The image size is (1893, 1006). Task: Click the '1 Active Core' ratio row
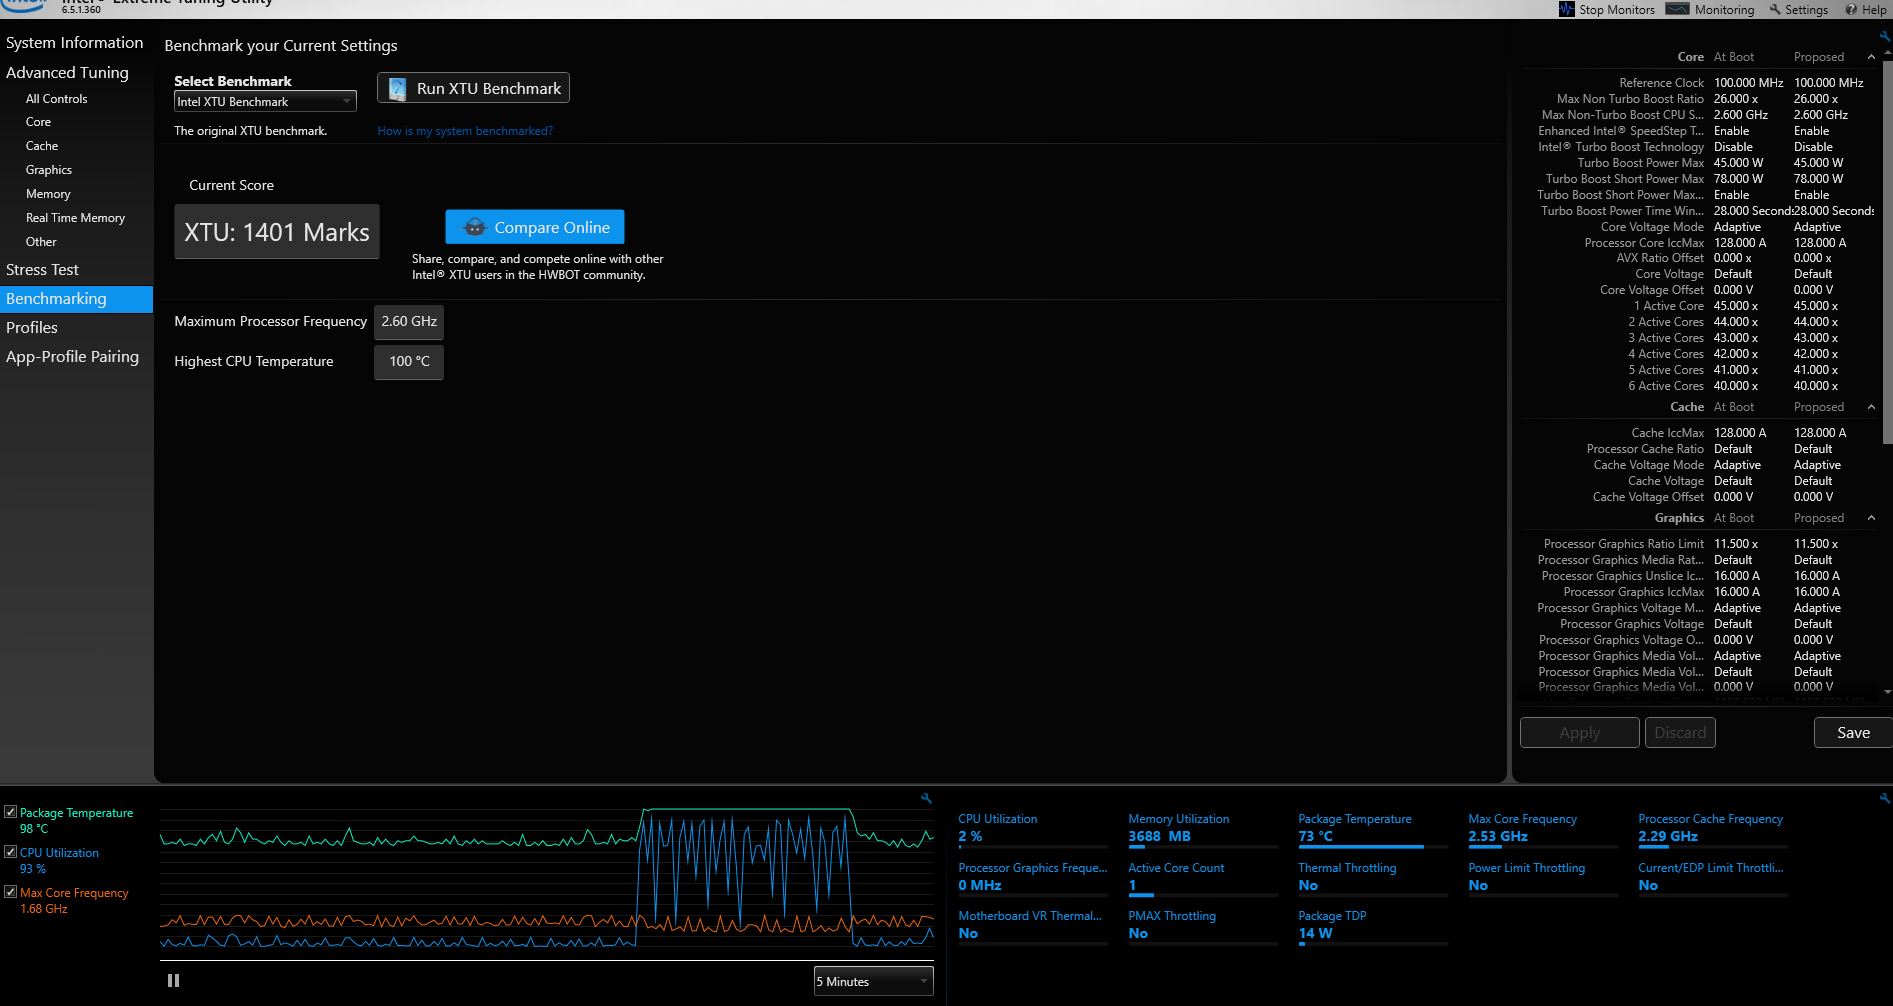coord(1700,306)
